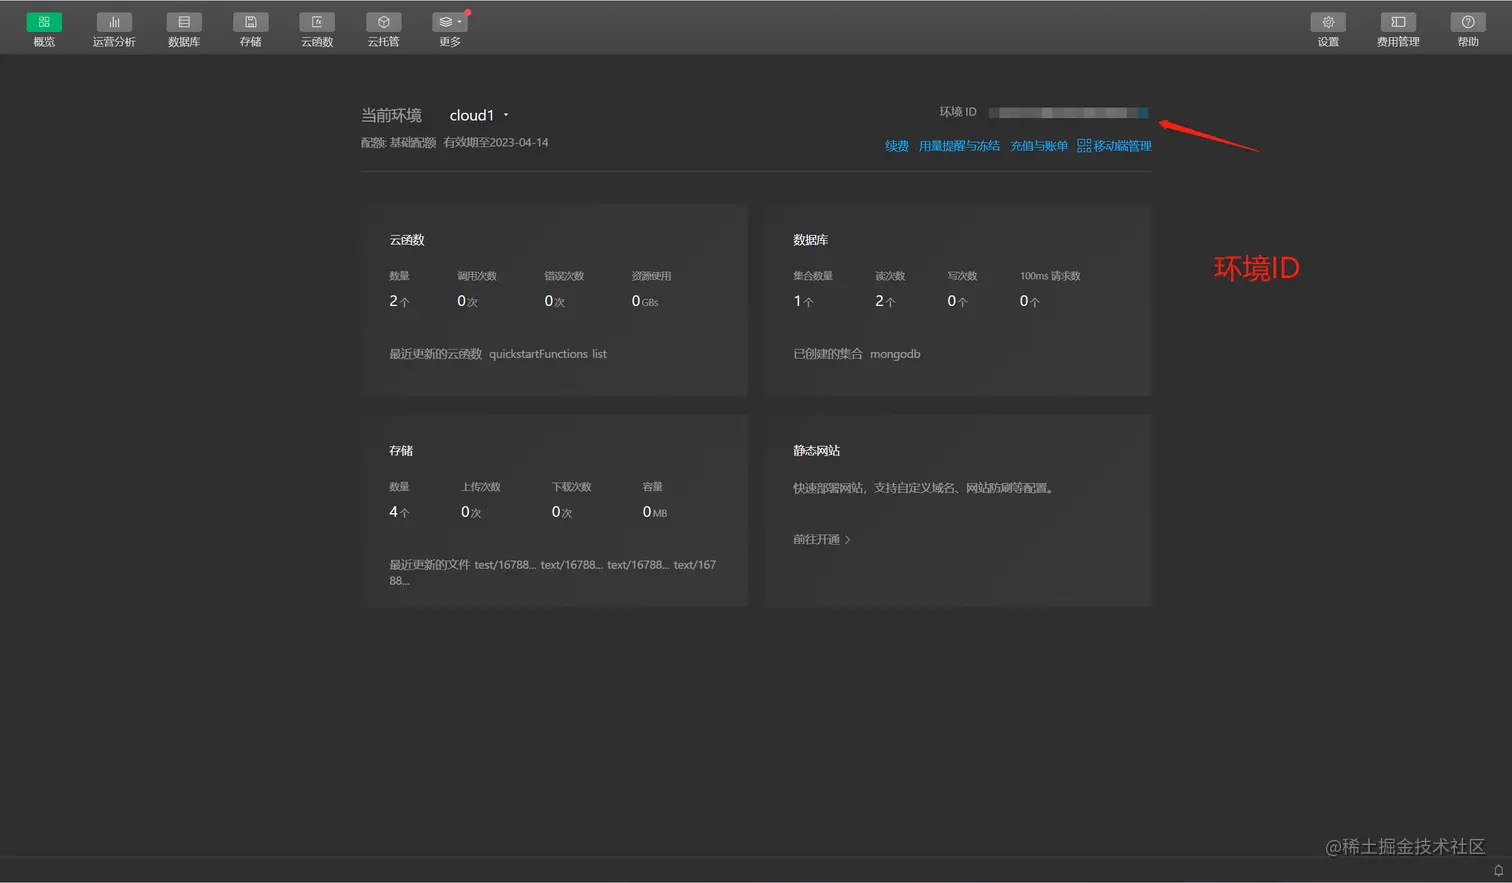Click the 移动端管理 QR code link
This screenshot has height=883, width=1512.
pyautogui.click(x=1114, y=146)
